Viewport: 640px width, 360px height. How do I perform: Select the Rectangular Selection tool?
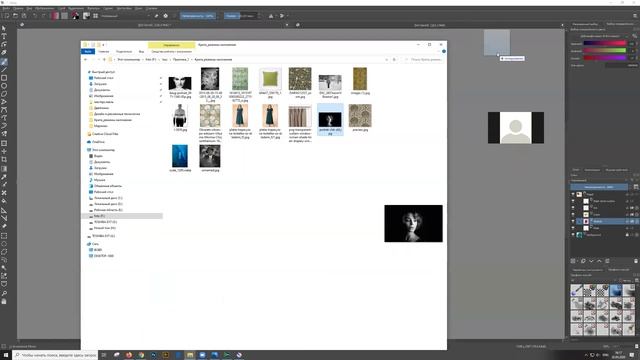coord(4,236)
